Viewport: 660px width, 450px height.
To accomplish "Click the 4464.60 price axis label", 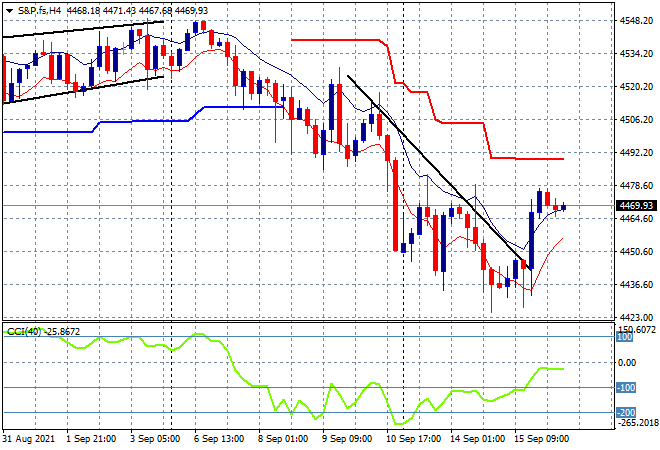I will pos(636,218).
